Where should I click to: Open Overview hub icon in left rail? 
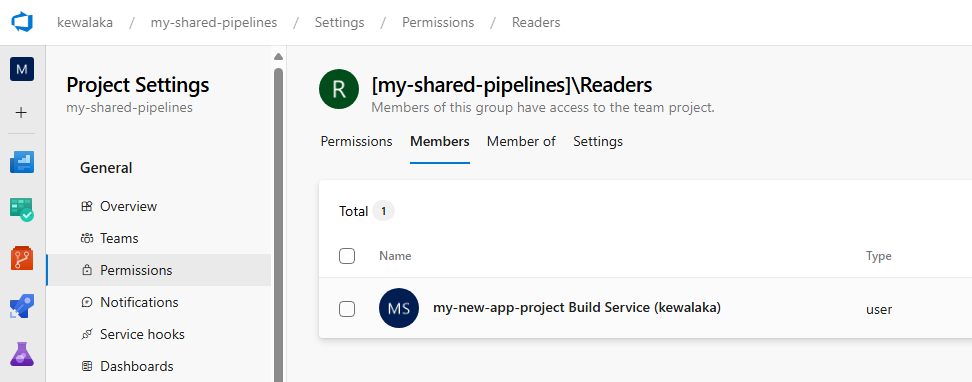tap(22, 162)
